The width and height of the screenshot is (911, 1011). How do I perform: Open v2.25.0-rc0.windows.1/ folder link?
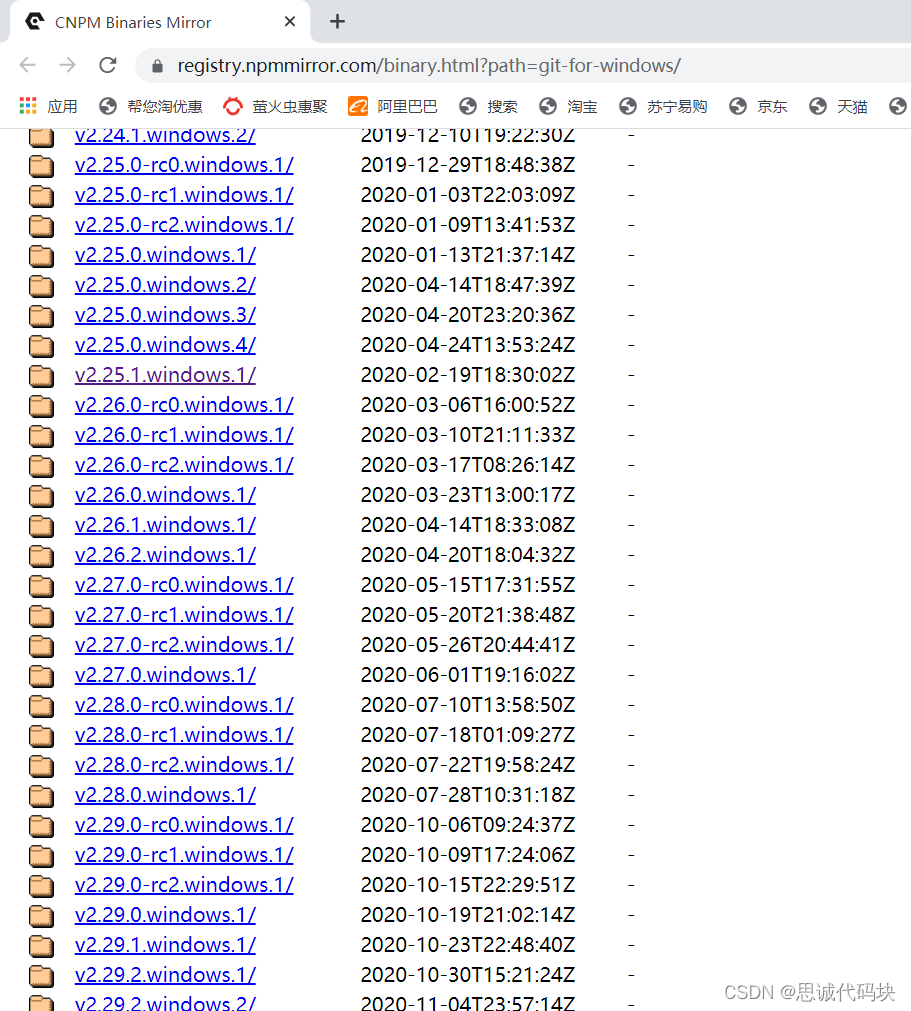click(184, 165)
